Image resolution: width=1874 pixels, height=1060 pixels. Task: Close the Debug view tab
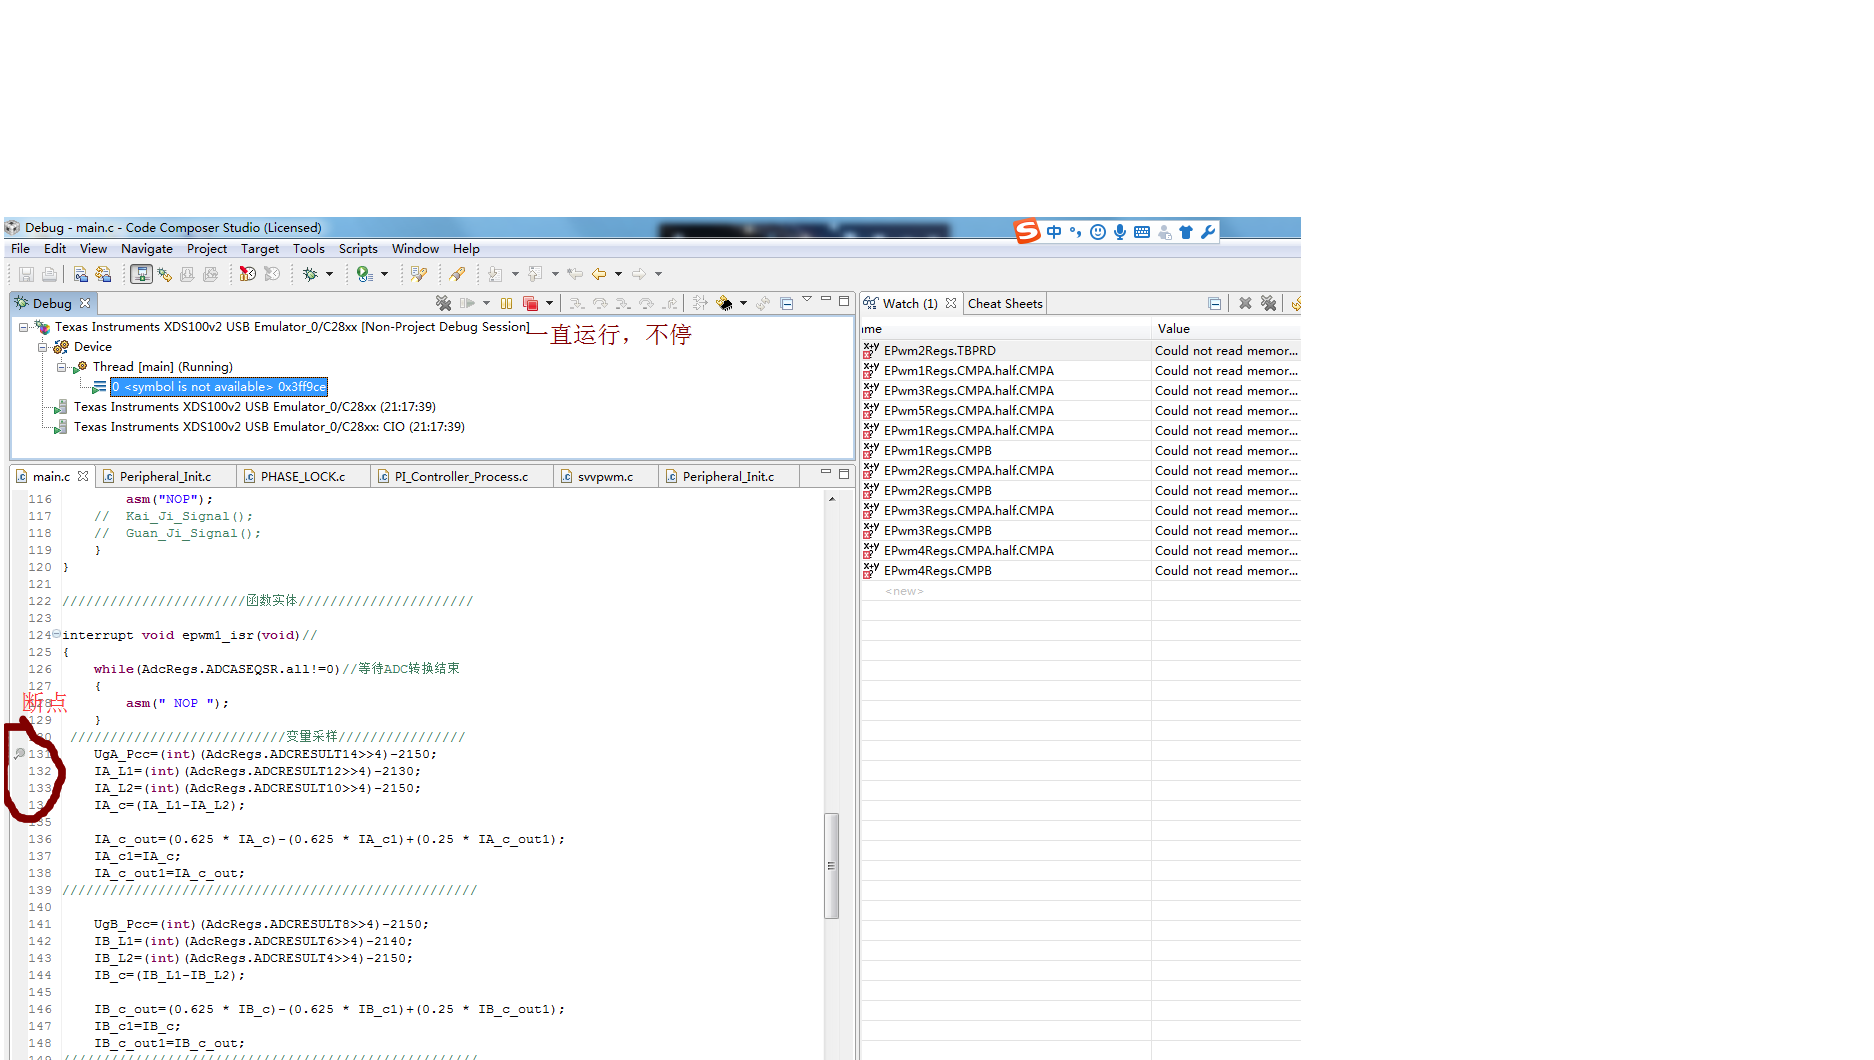click(x=85, y=303)
